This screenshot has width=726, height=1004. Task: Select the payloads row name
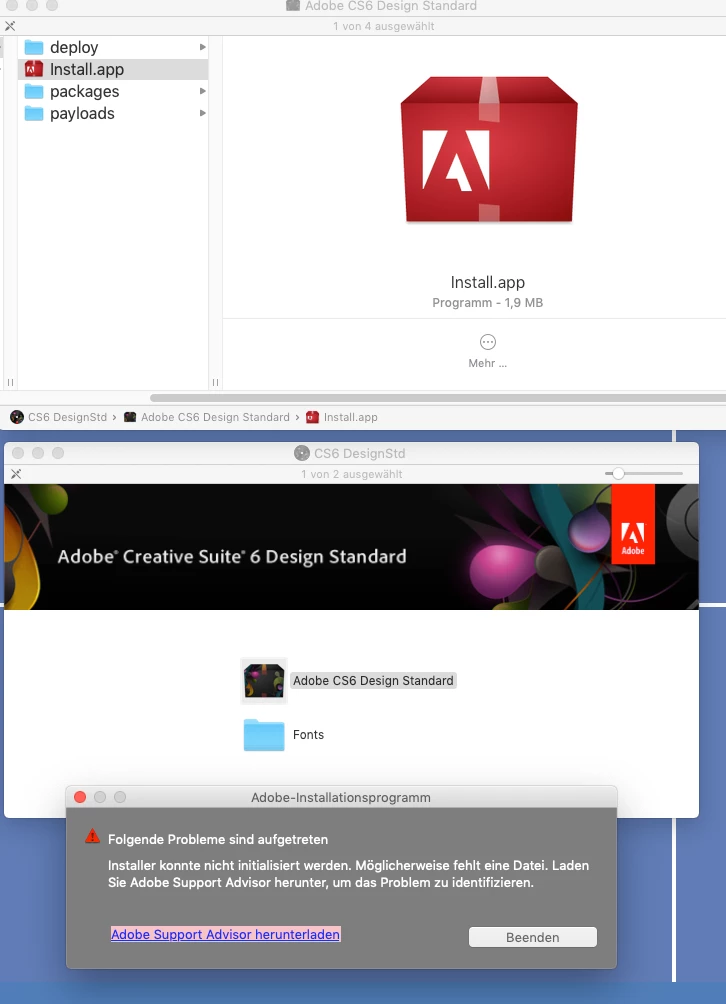pos(83,113)
